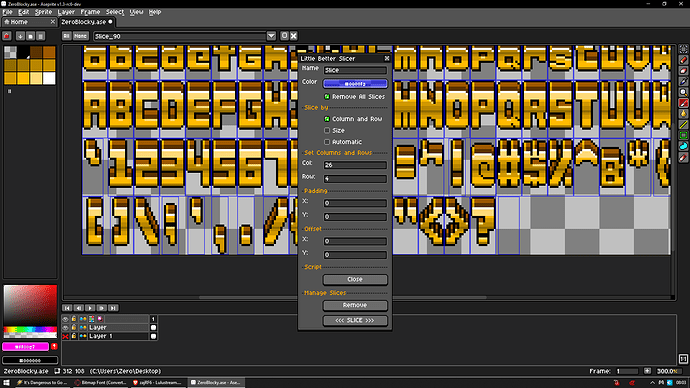Open the advanced mode icon in corner
Screen dimensions: 690x388
click(x=683, y=359)
